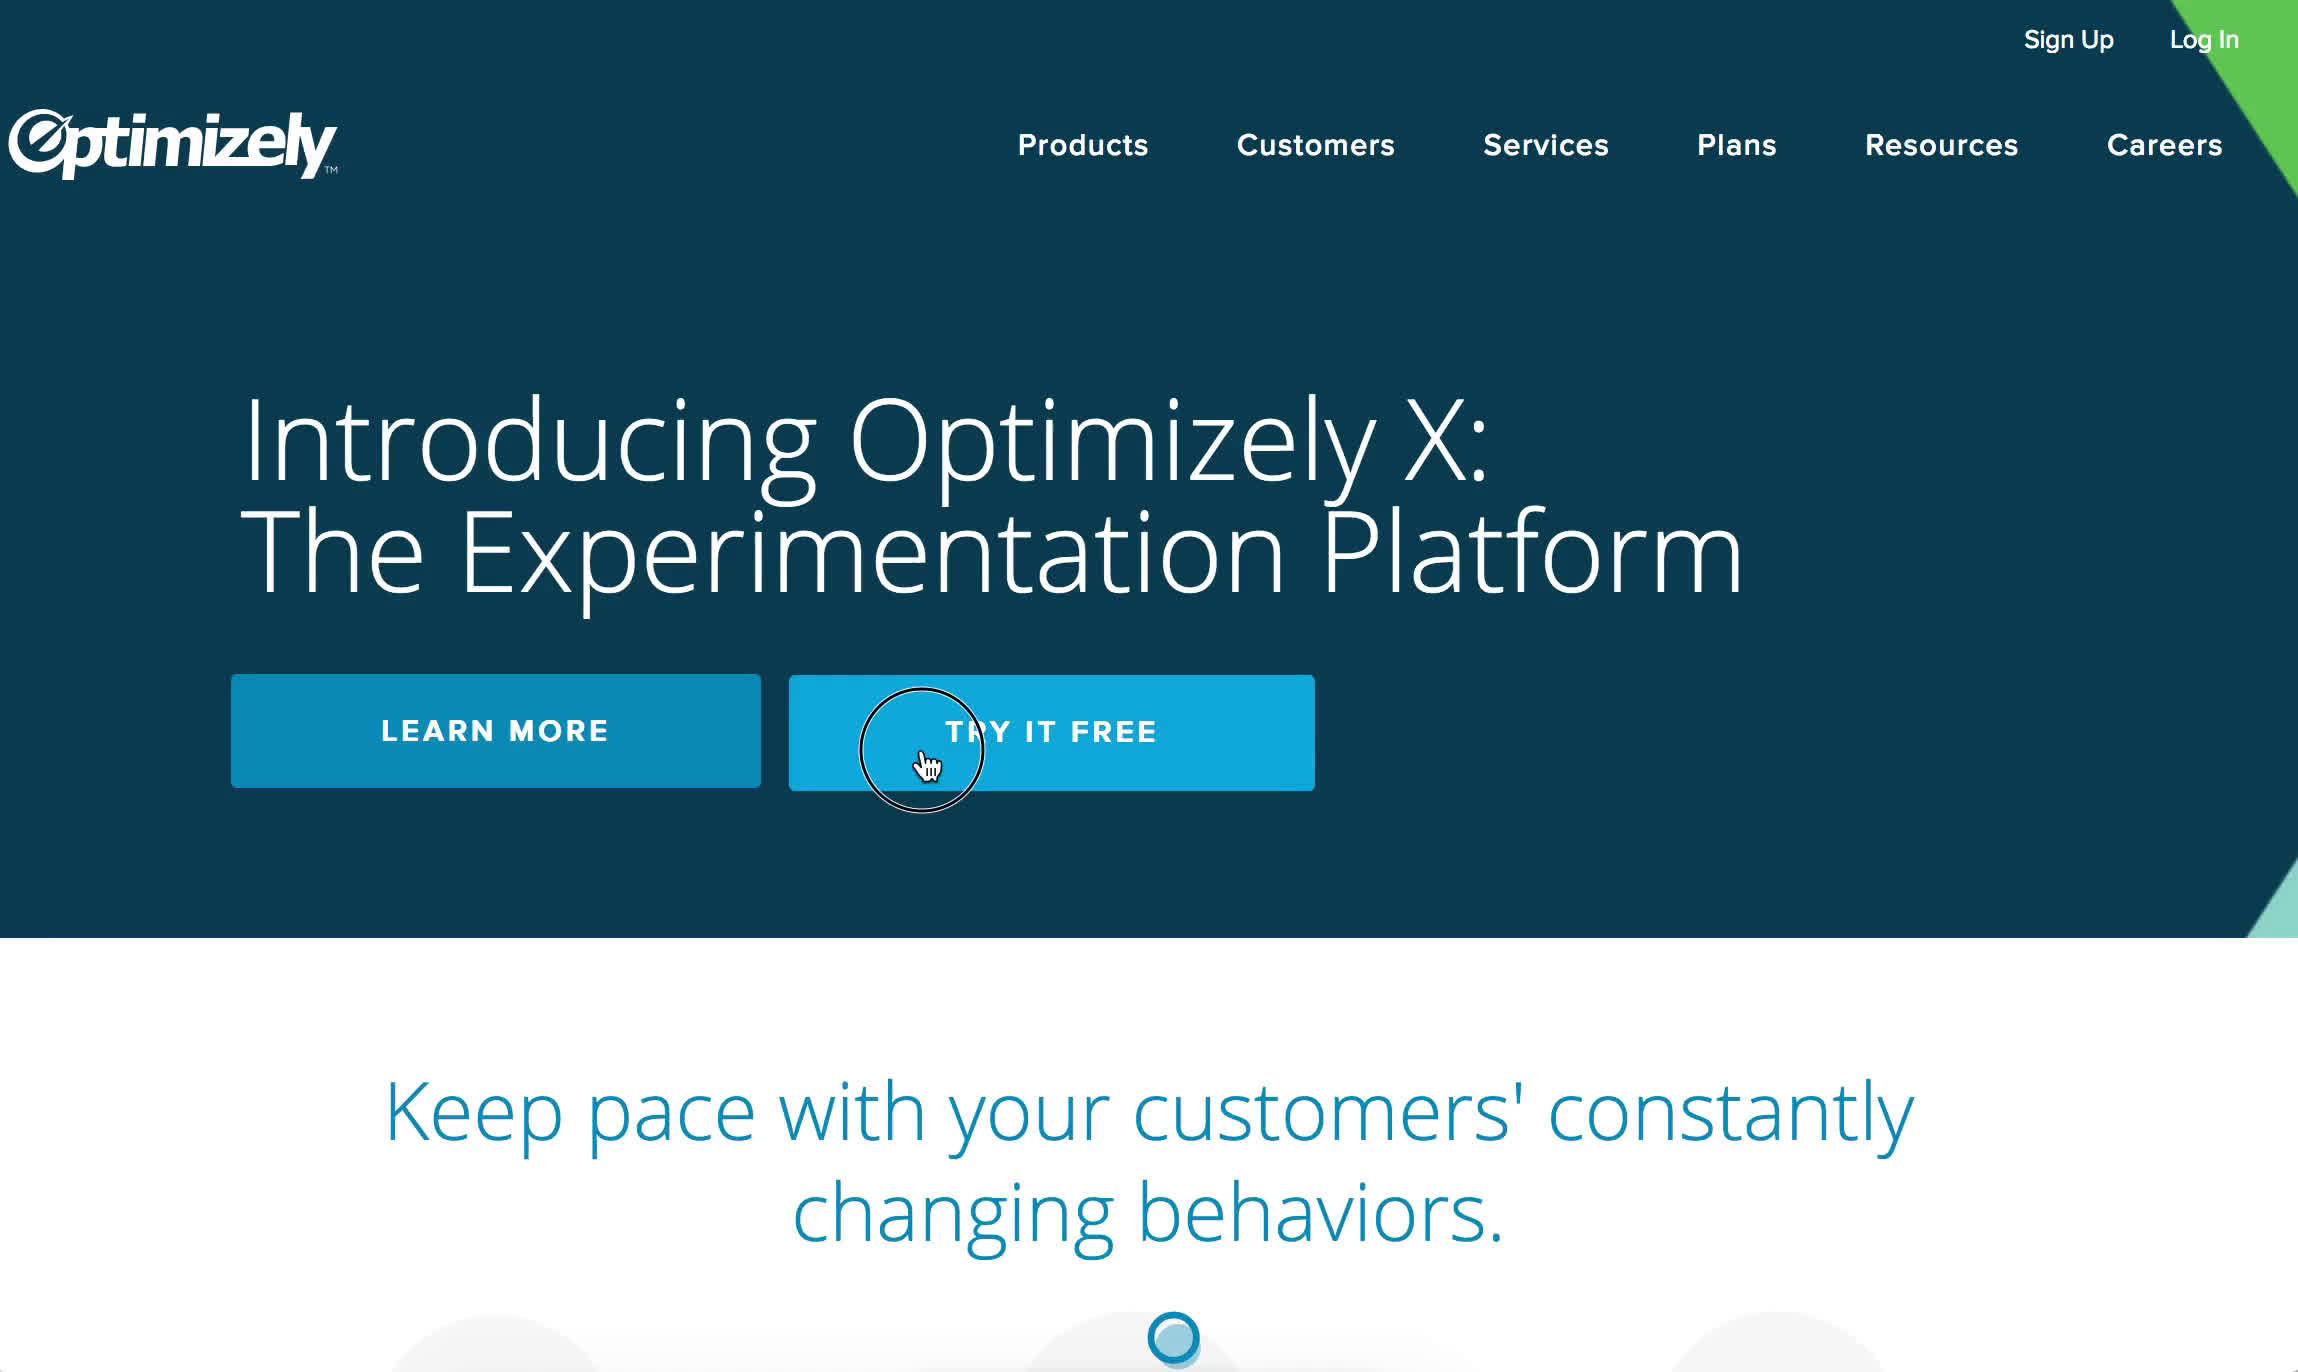
Task: Open the Products menu
Action: [1083, 144]
